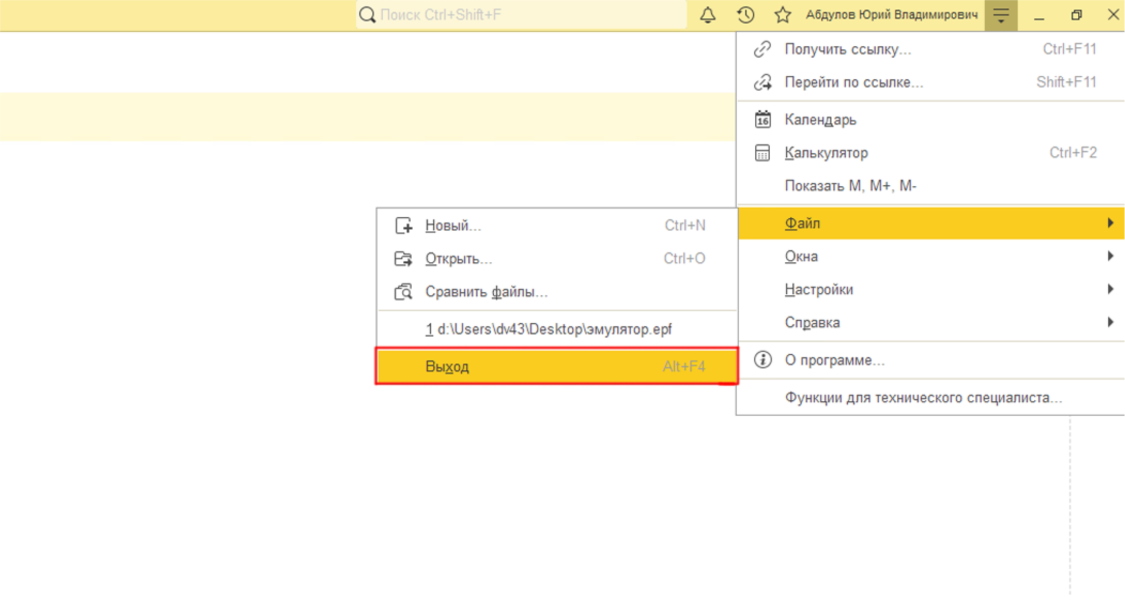Screen dimensions: 1125x600
Task: Click the info icon beside О программе
Action: 763,360
